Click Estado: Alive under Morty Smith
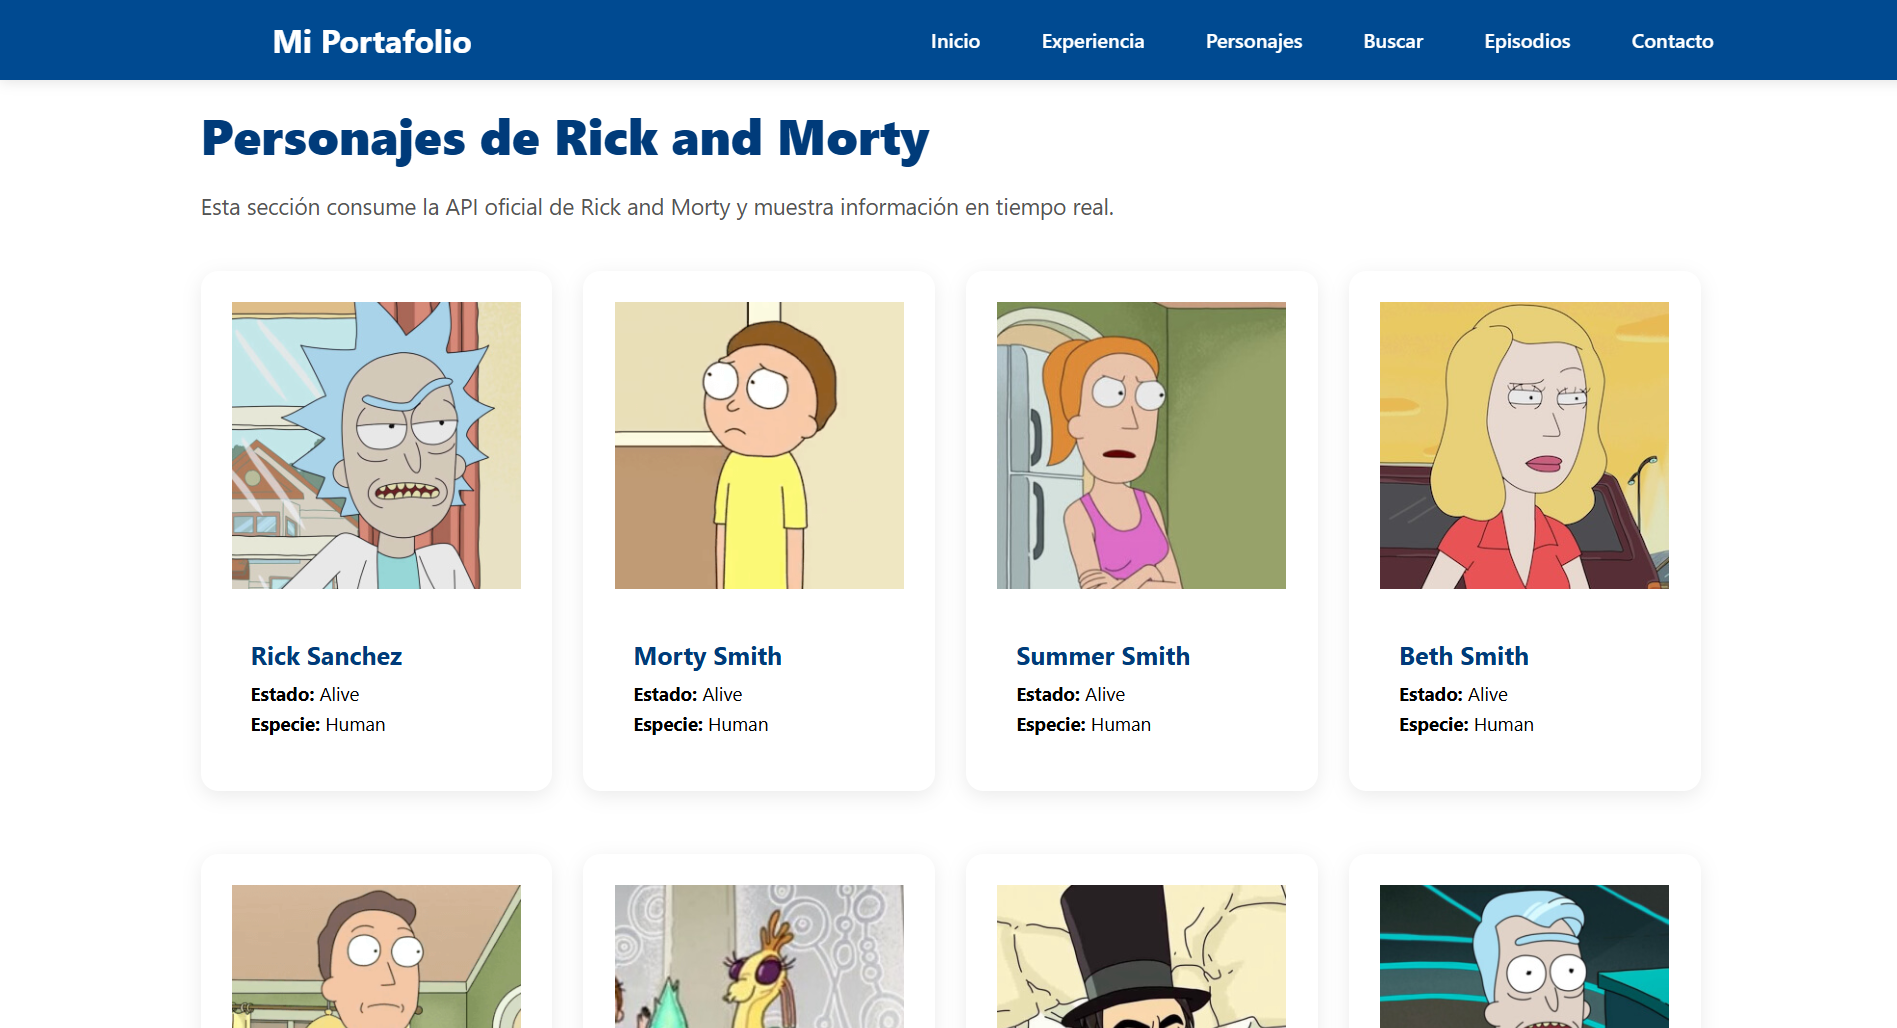Screen dimensions: 1897x1028 [688, 694]
